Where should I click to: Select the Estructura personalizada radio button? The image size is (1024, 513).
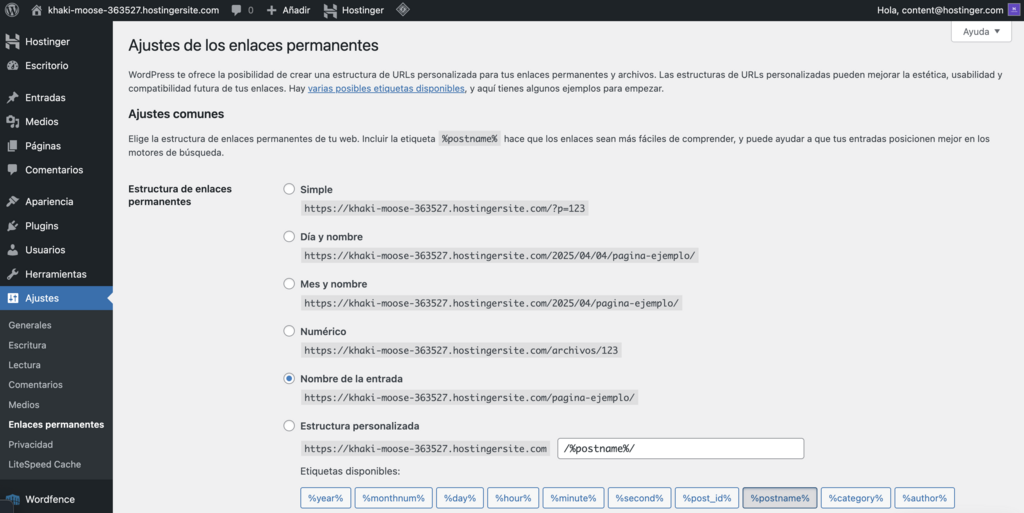tap(289, 426)
